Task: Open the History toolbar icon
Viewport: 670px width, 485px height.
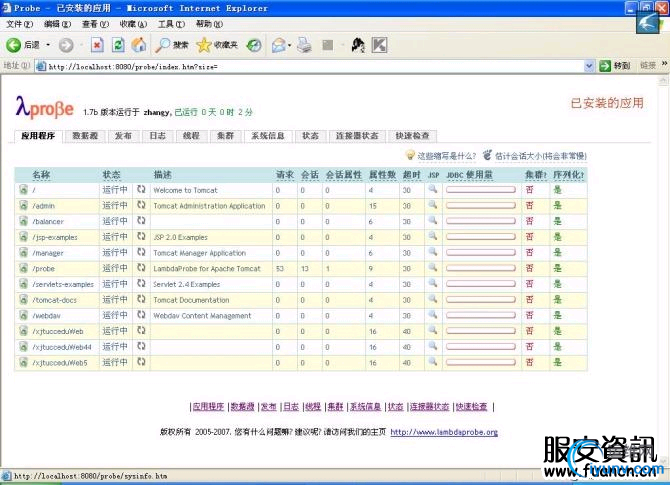Action: point(254,45)
